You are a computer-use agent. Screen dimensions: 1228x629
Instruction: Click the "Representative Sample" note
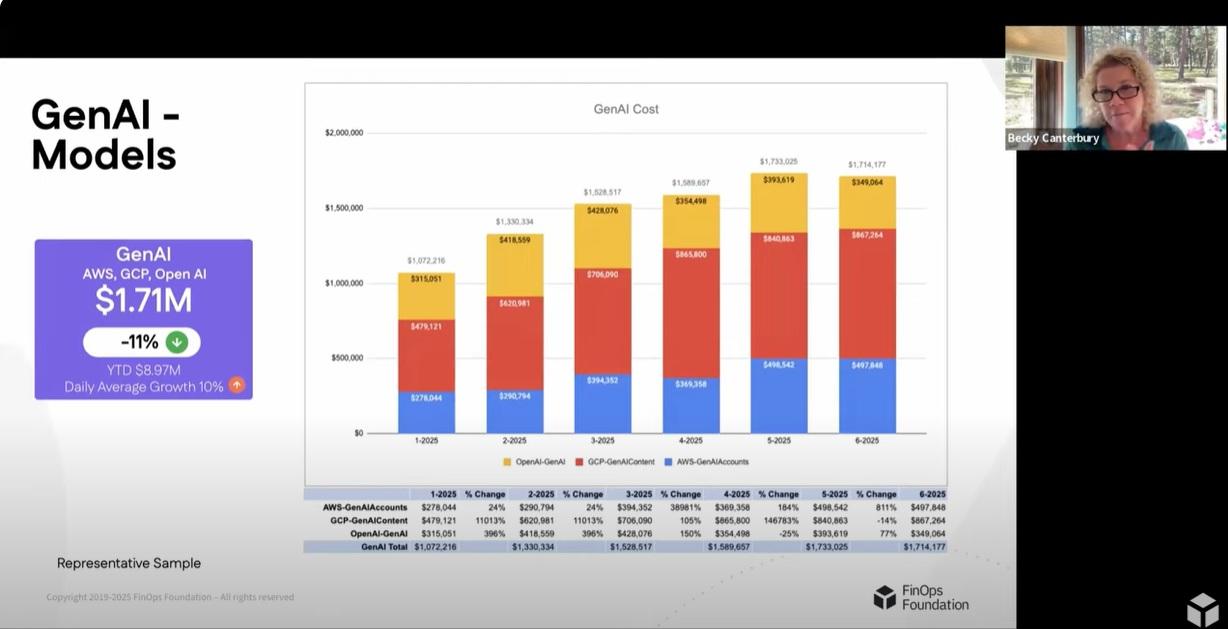(x=129, y=563)
